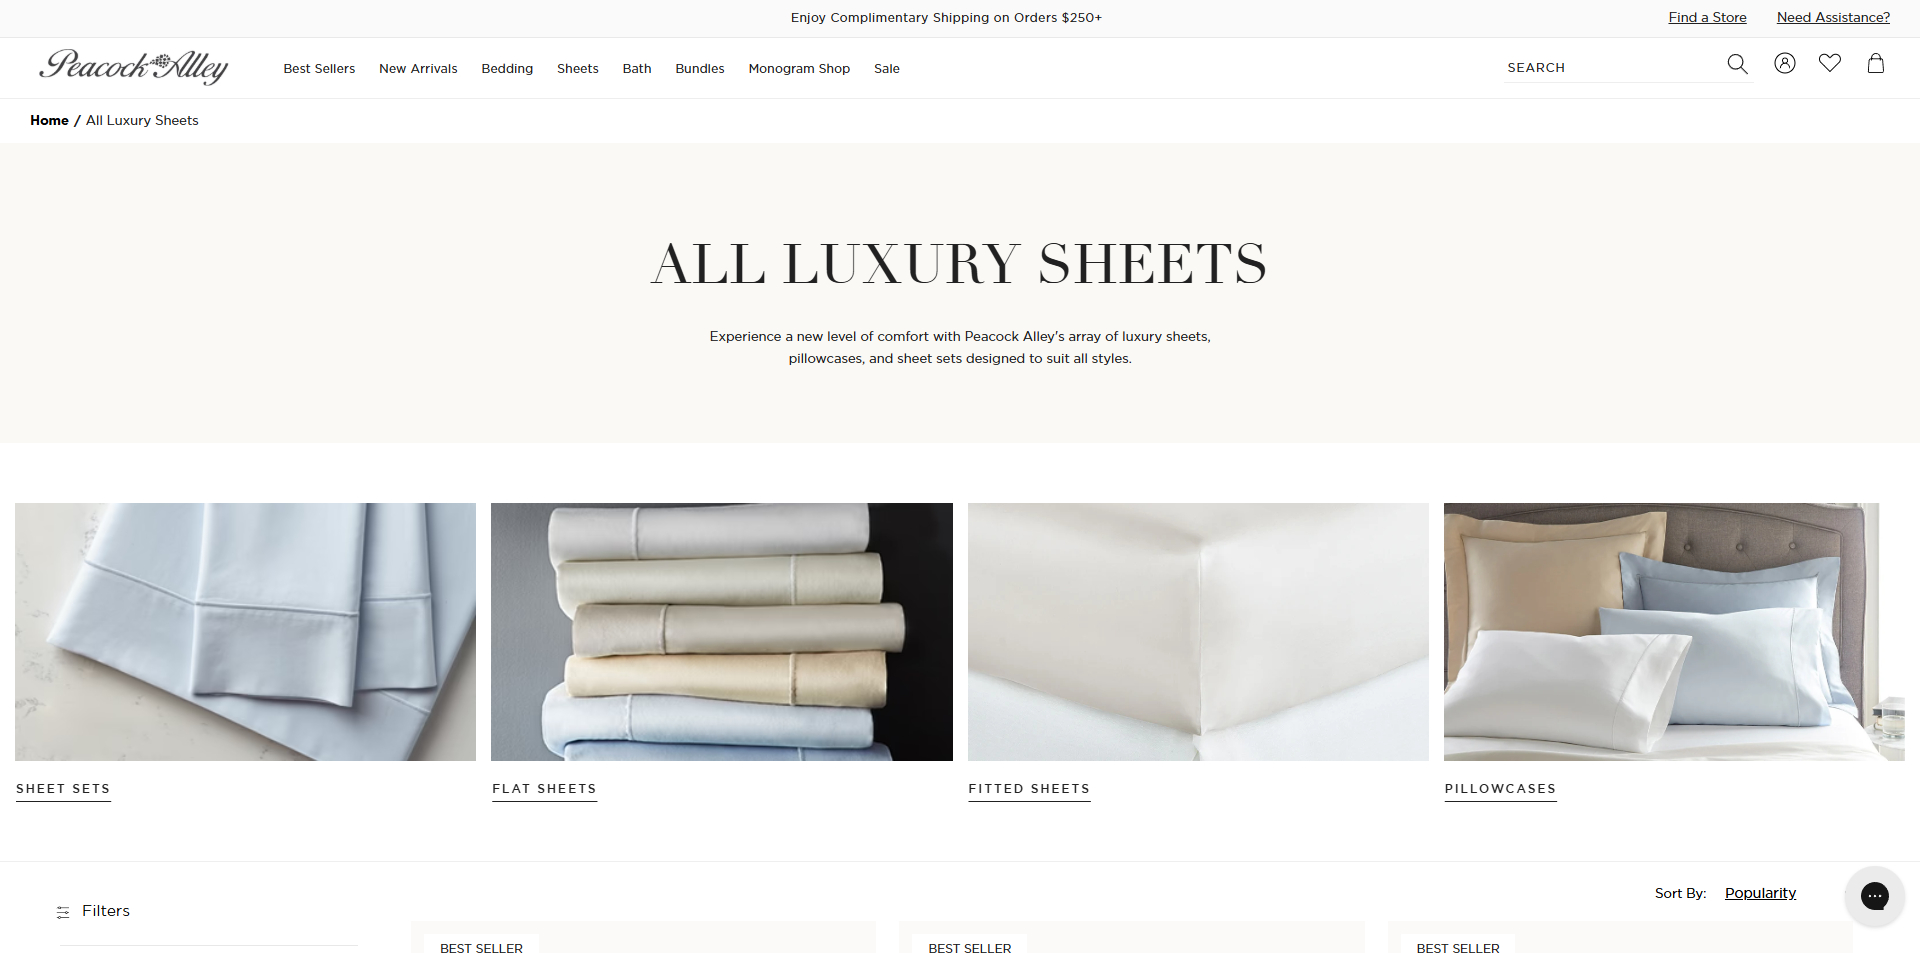
Task: Open the Sheet Sets category image
Action: point(245,632)
